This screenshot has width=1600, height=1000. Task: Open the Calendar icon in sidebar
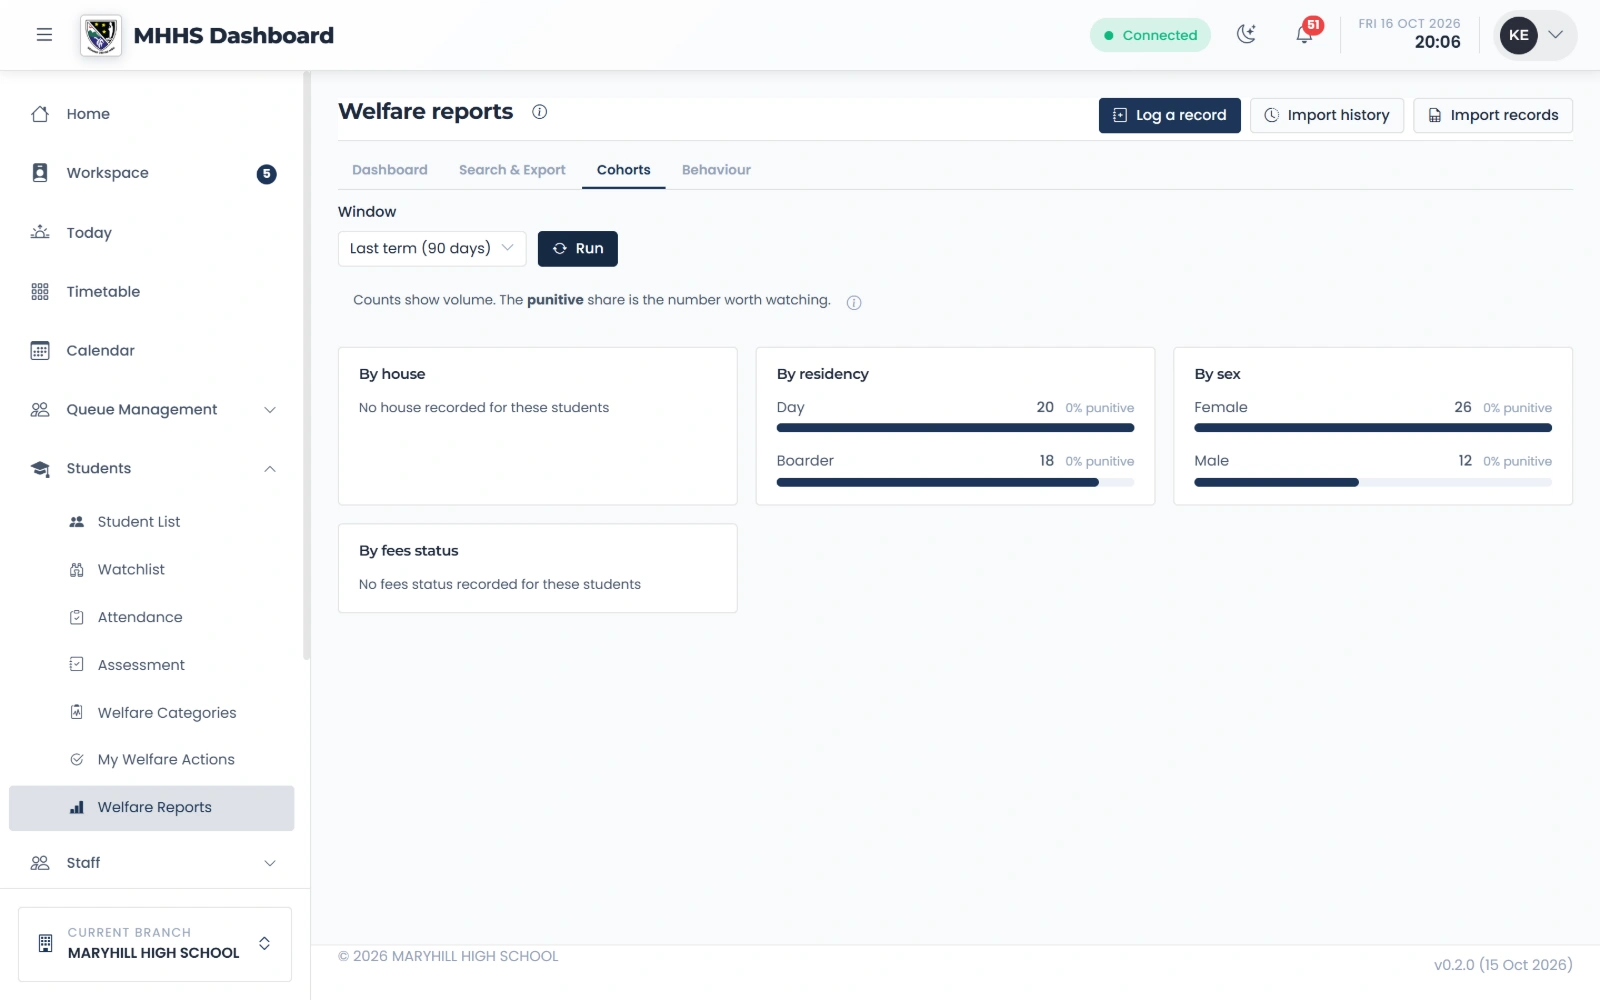[40, 351]
